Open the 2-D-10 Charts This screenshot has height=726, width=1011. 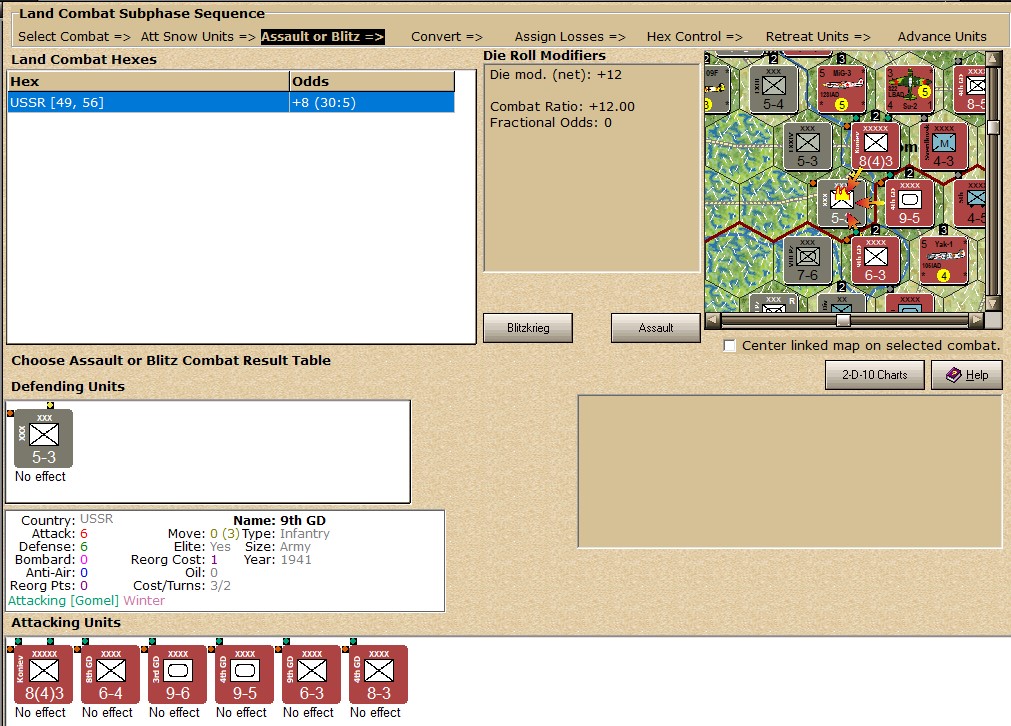point(874,375)
